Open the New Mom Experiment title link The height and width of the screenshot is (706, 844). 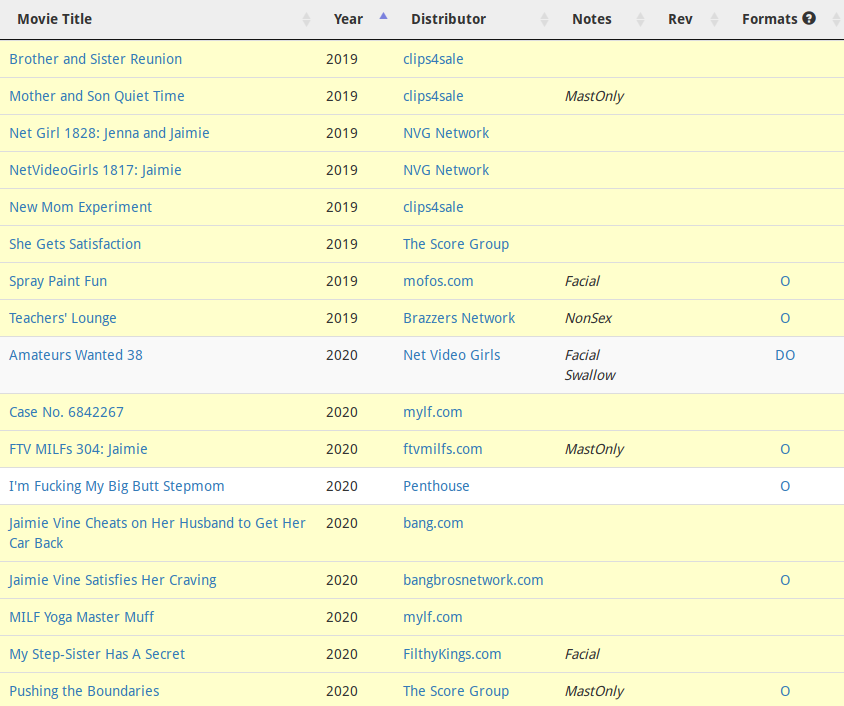(81, 207)
